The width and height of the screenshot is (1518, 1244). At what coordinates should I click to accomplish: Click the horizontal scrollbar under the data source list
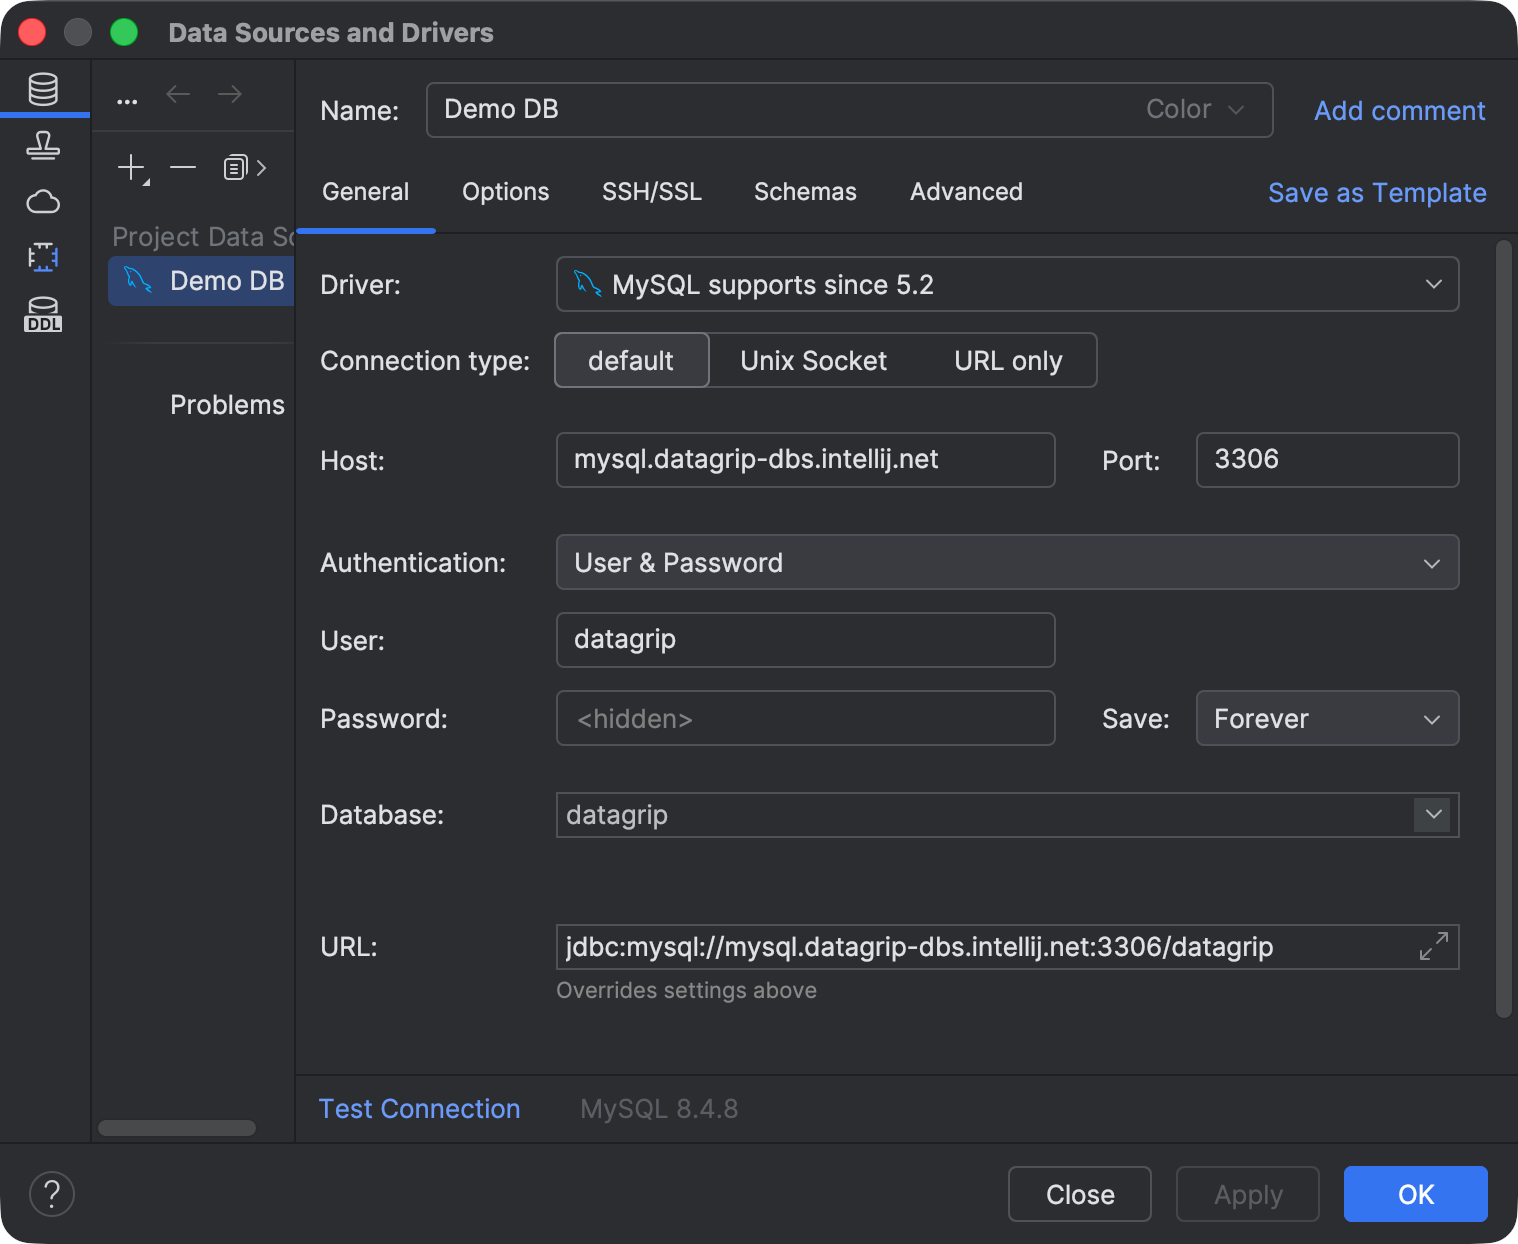click(177, 1127)
